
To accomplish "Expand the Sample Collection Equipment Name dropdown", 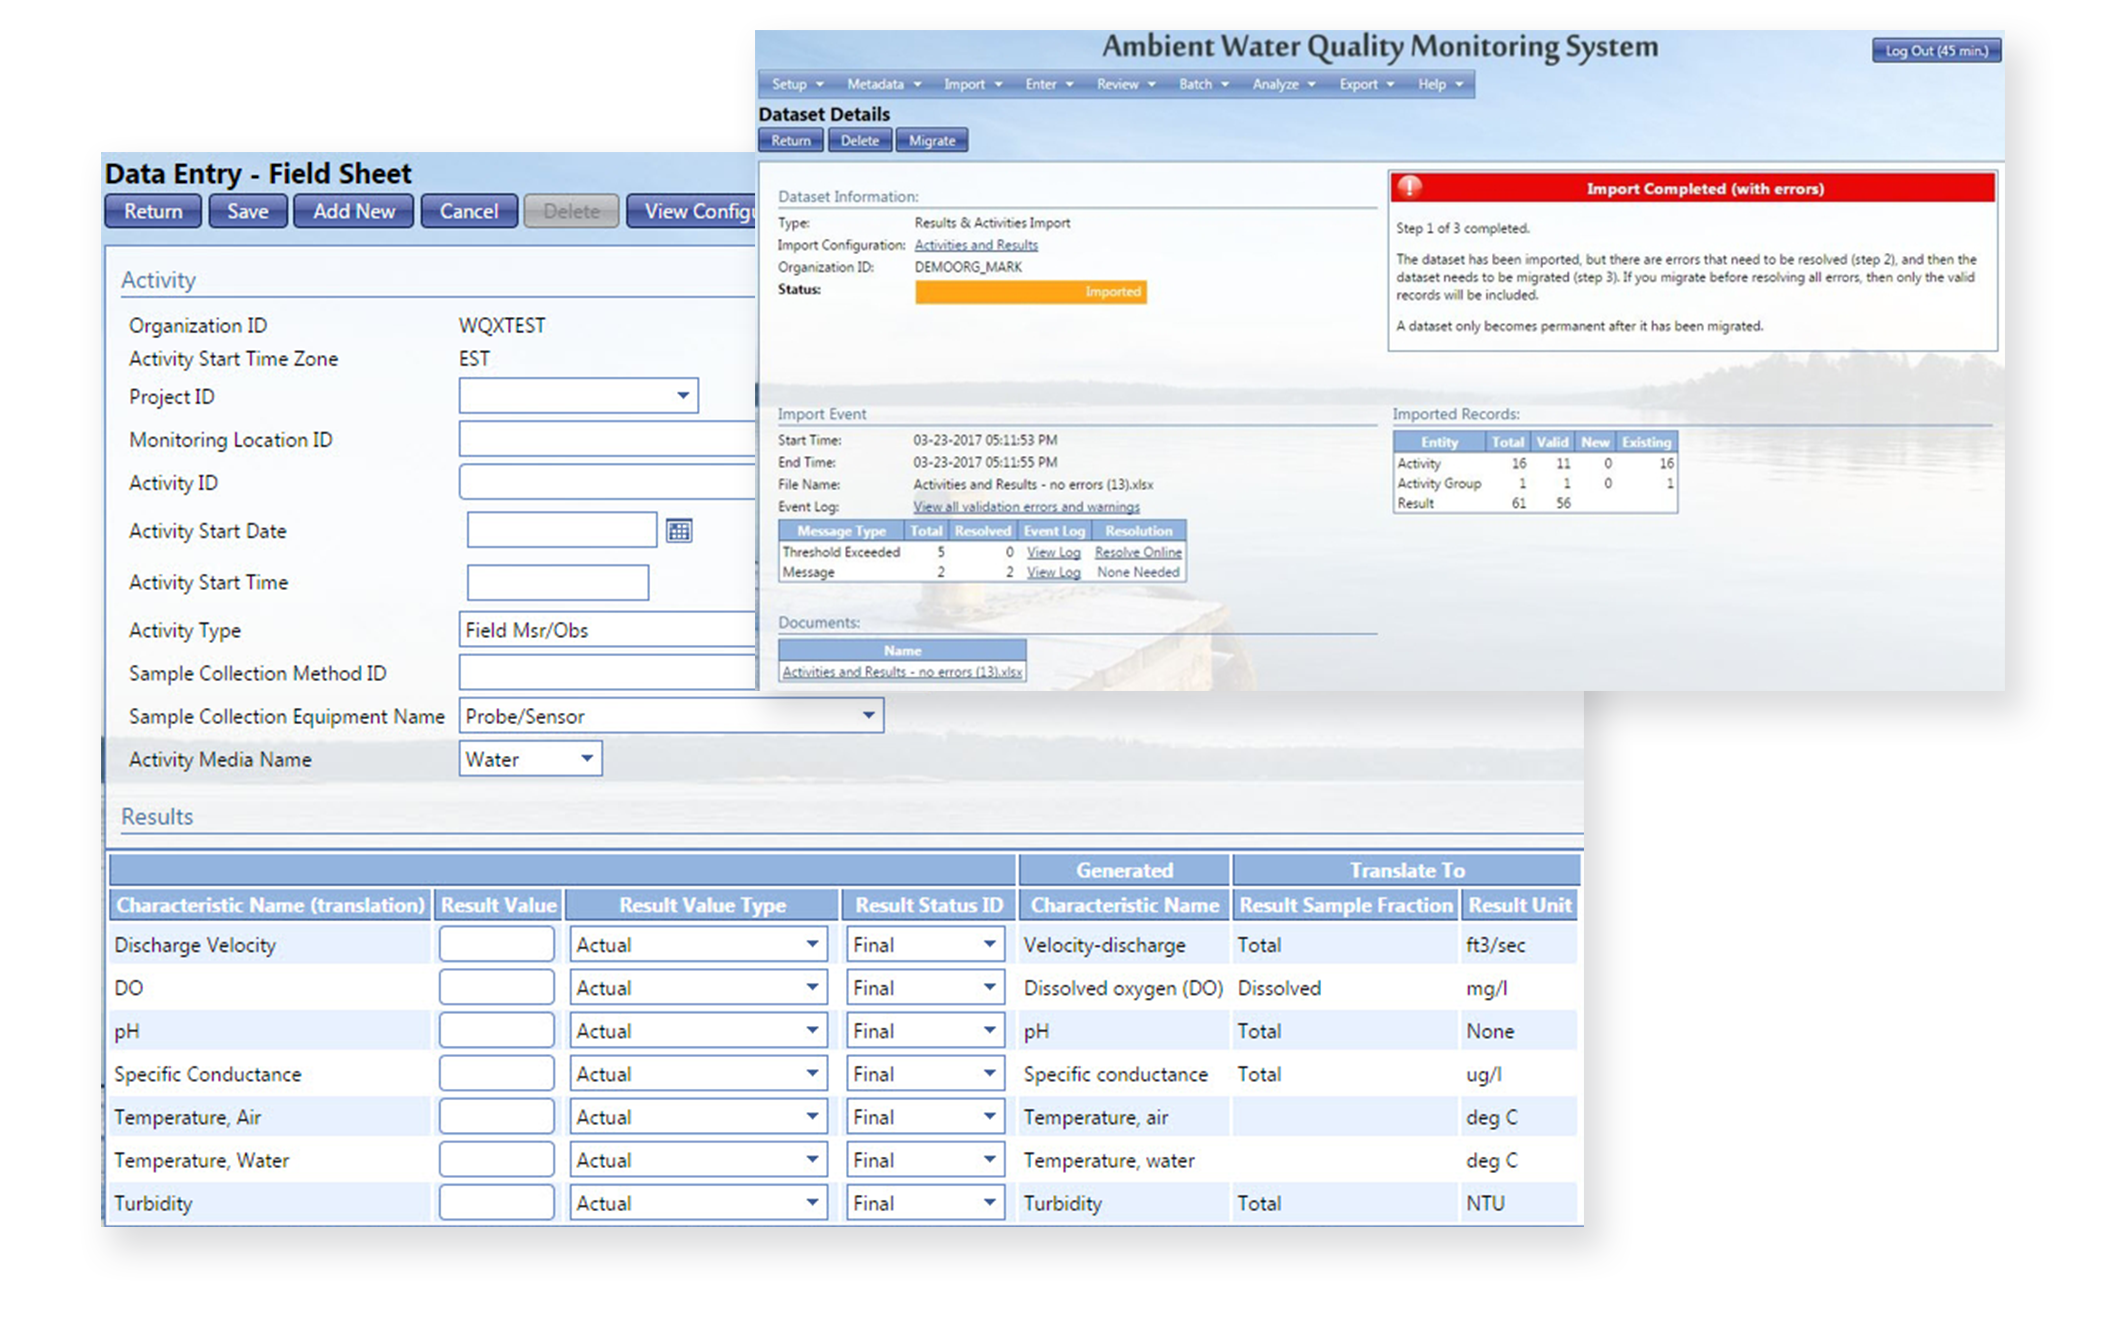I will pos(868,716).
